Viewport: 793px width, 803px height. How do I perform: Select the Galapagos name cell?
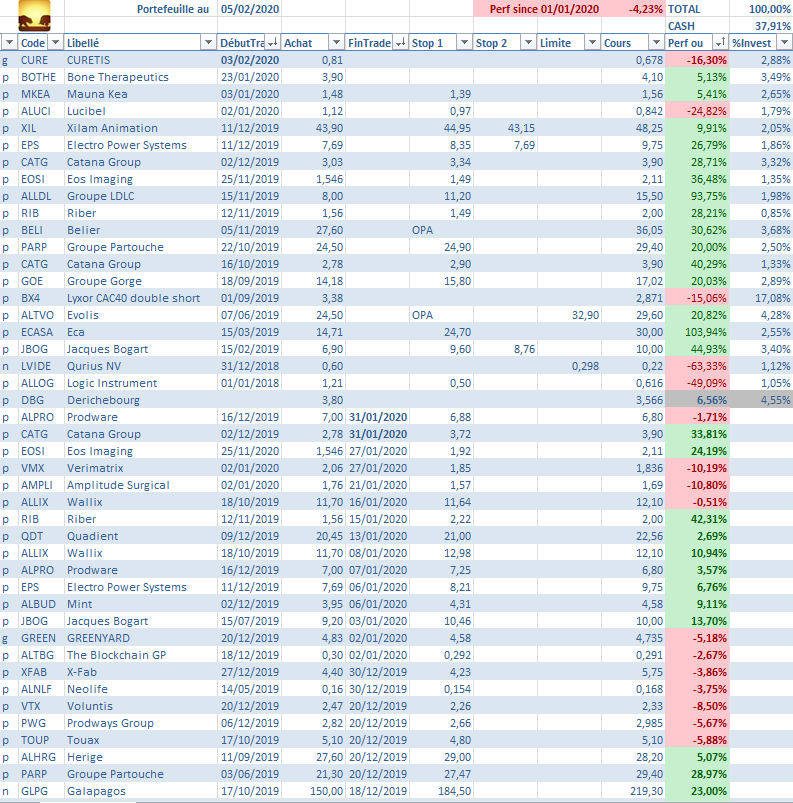pos(141,791)
